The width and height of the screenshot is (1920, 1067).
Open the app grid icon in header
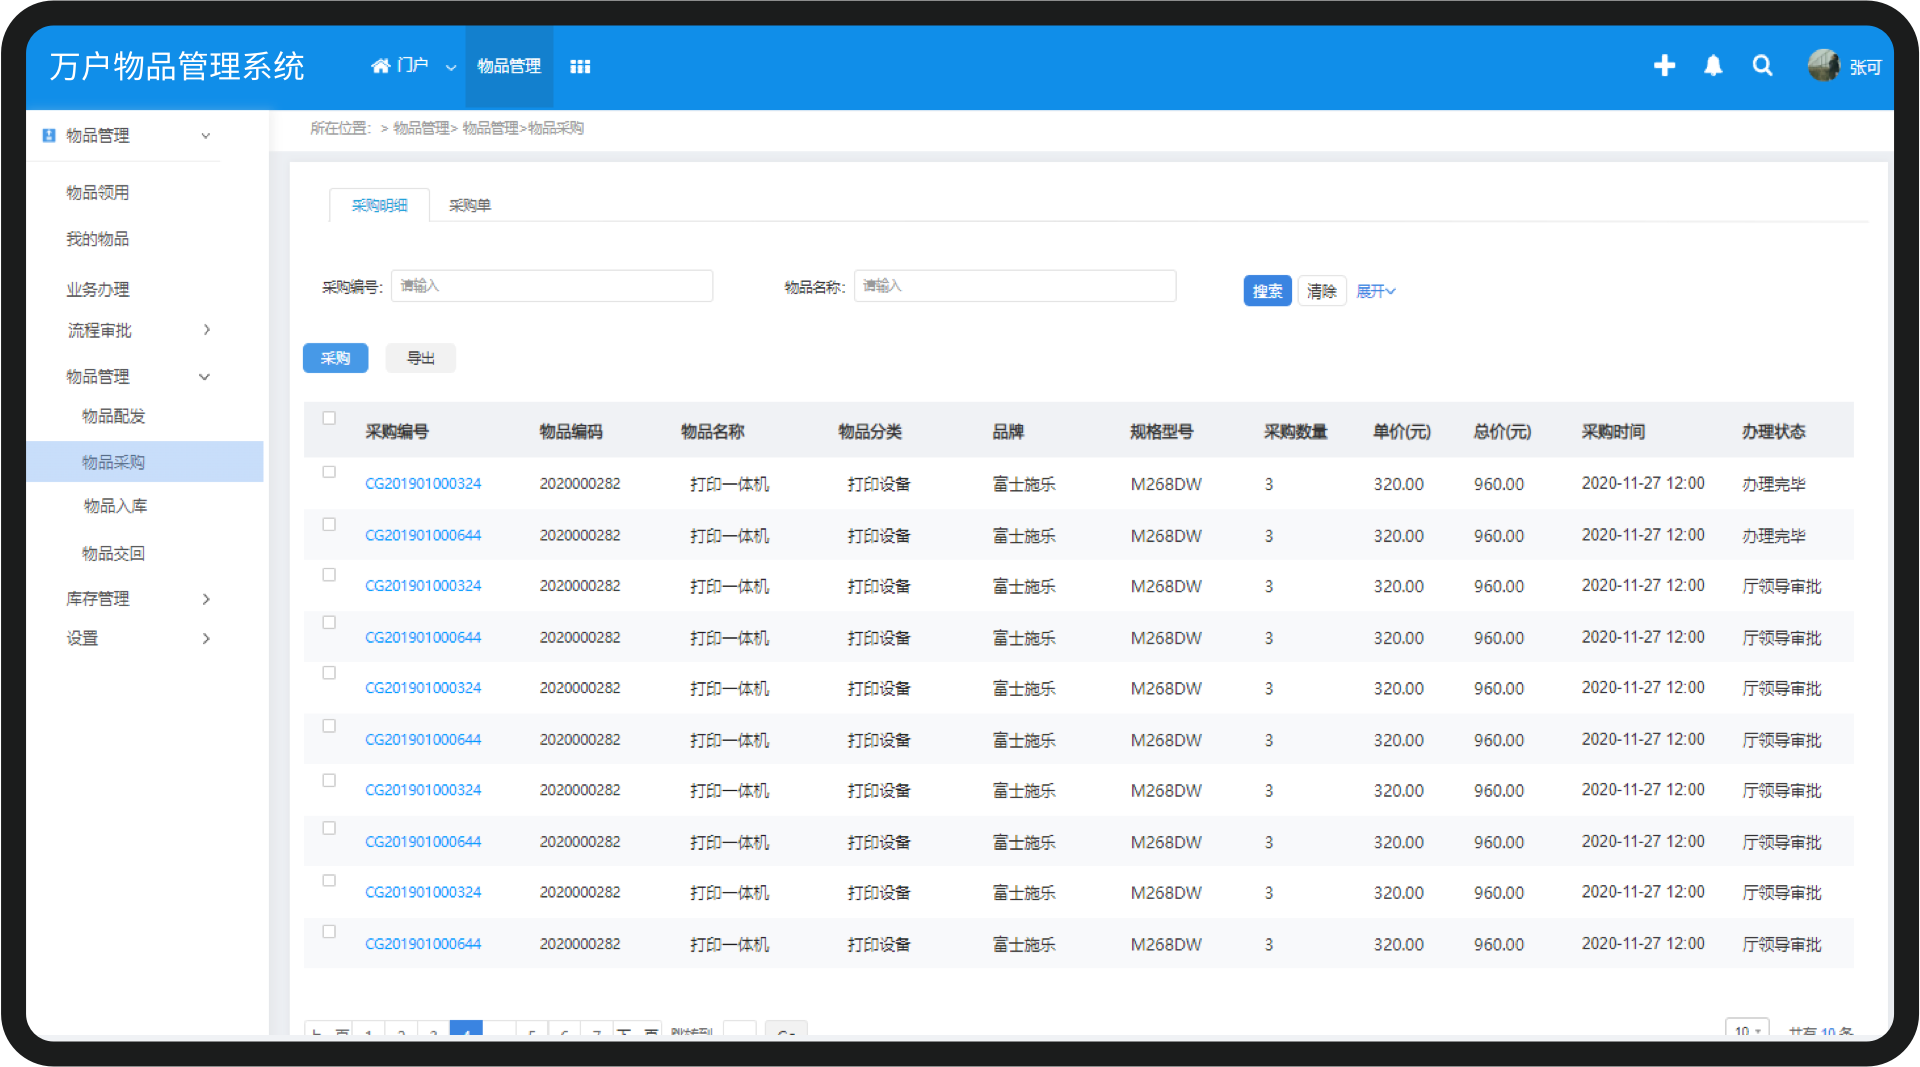pos(580,66)
